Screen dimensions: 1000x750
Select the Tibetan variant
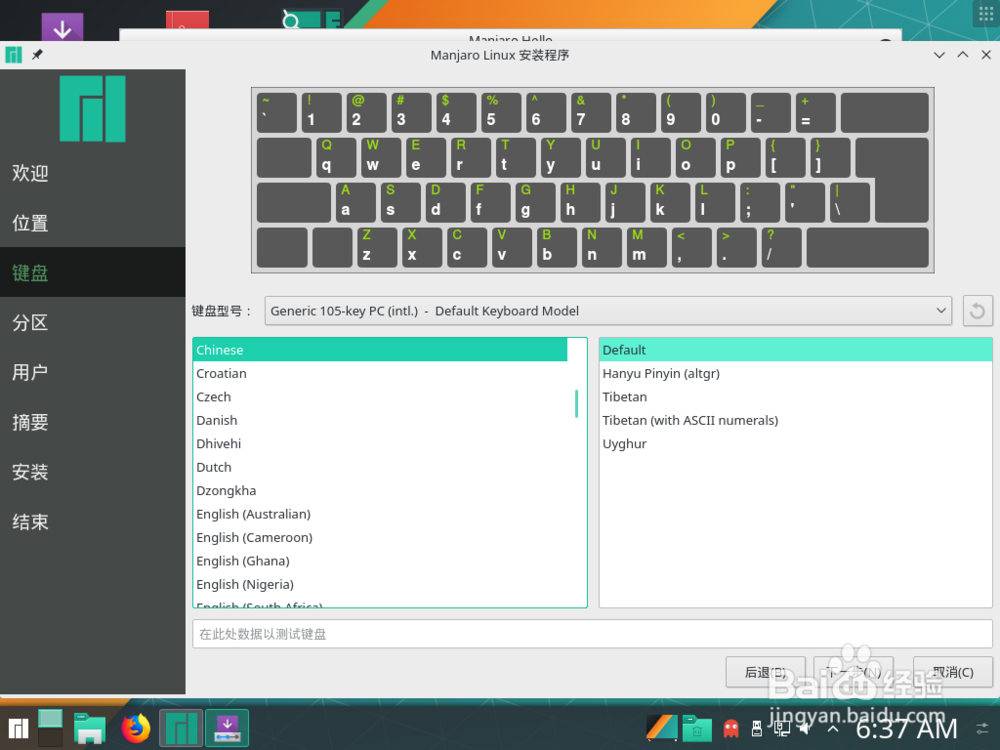[x=795, y=397]
